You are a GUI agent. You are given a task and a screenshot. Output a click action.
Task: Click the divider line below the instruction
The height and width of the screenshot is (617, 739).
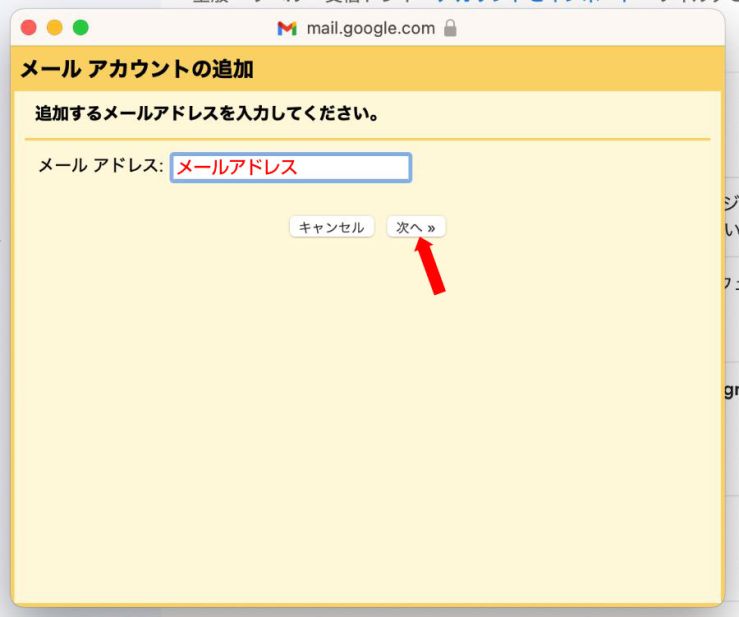[367, 138]
